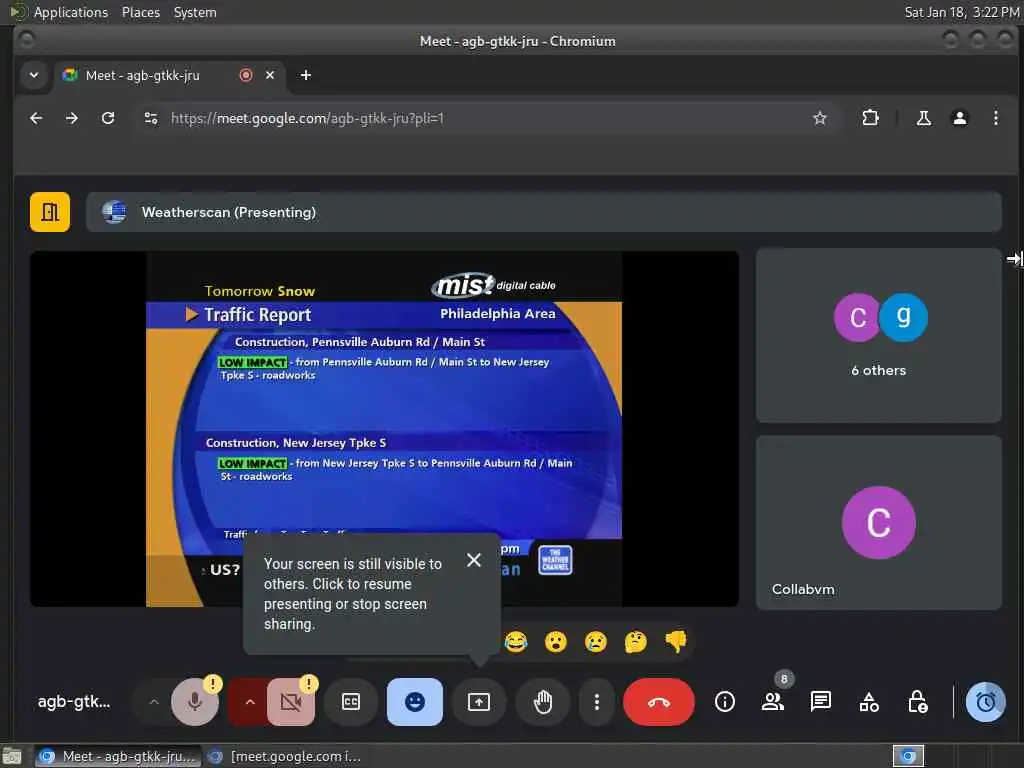1024x768 pixels.
Task: Open the Places menu
Action: click(x=140, y=12)
